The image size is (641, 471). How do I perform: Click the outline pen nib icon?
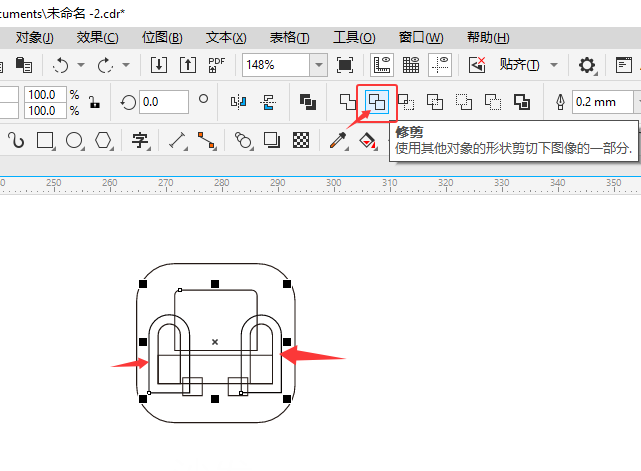click(x=560, y=102)
